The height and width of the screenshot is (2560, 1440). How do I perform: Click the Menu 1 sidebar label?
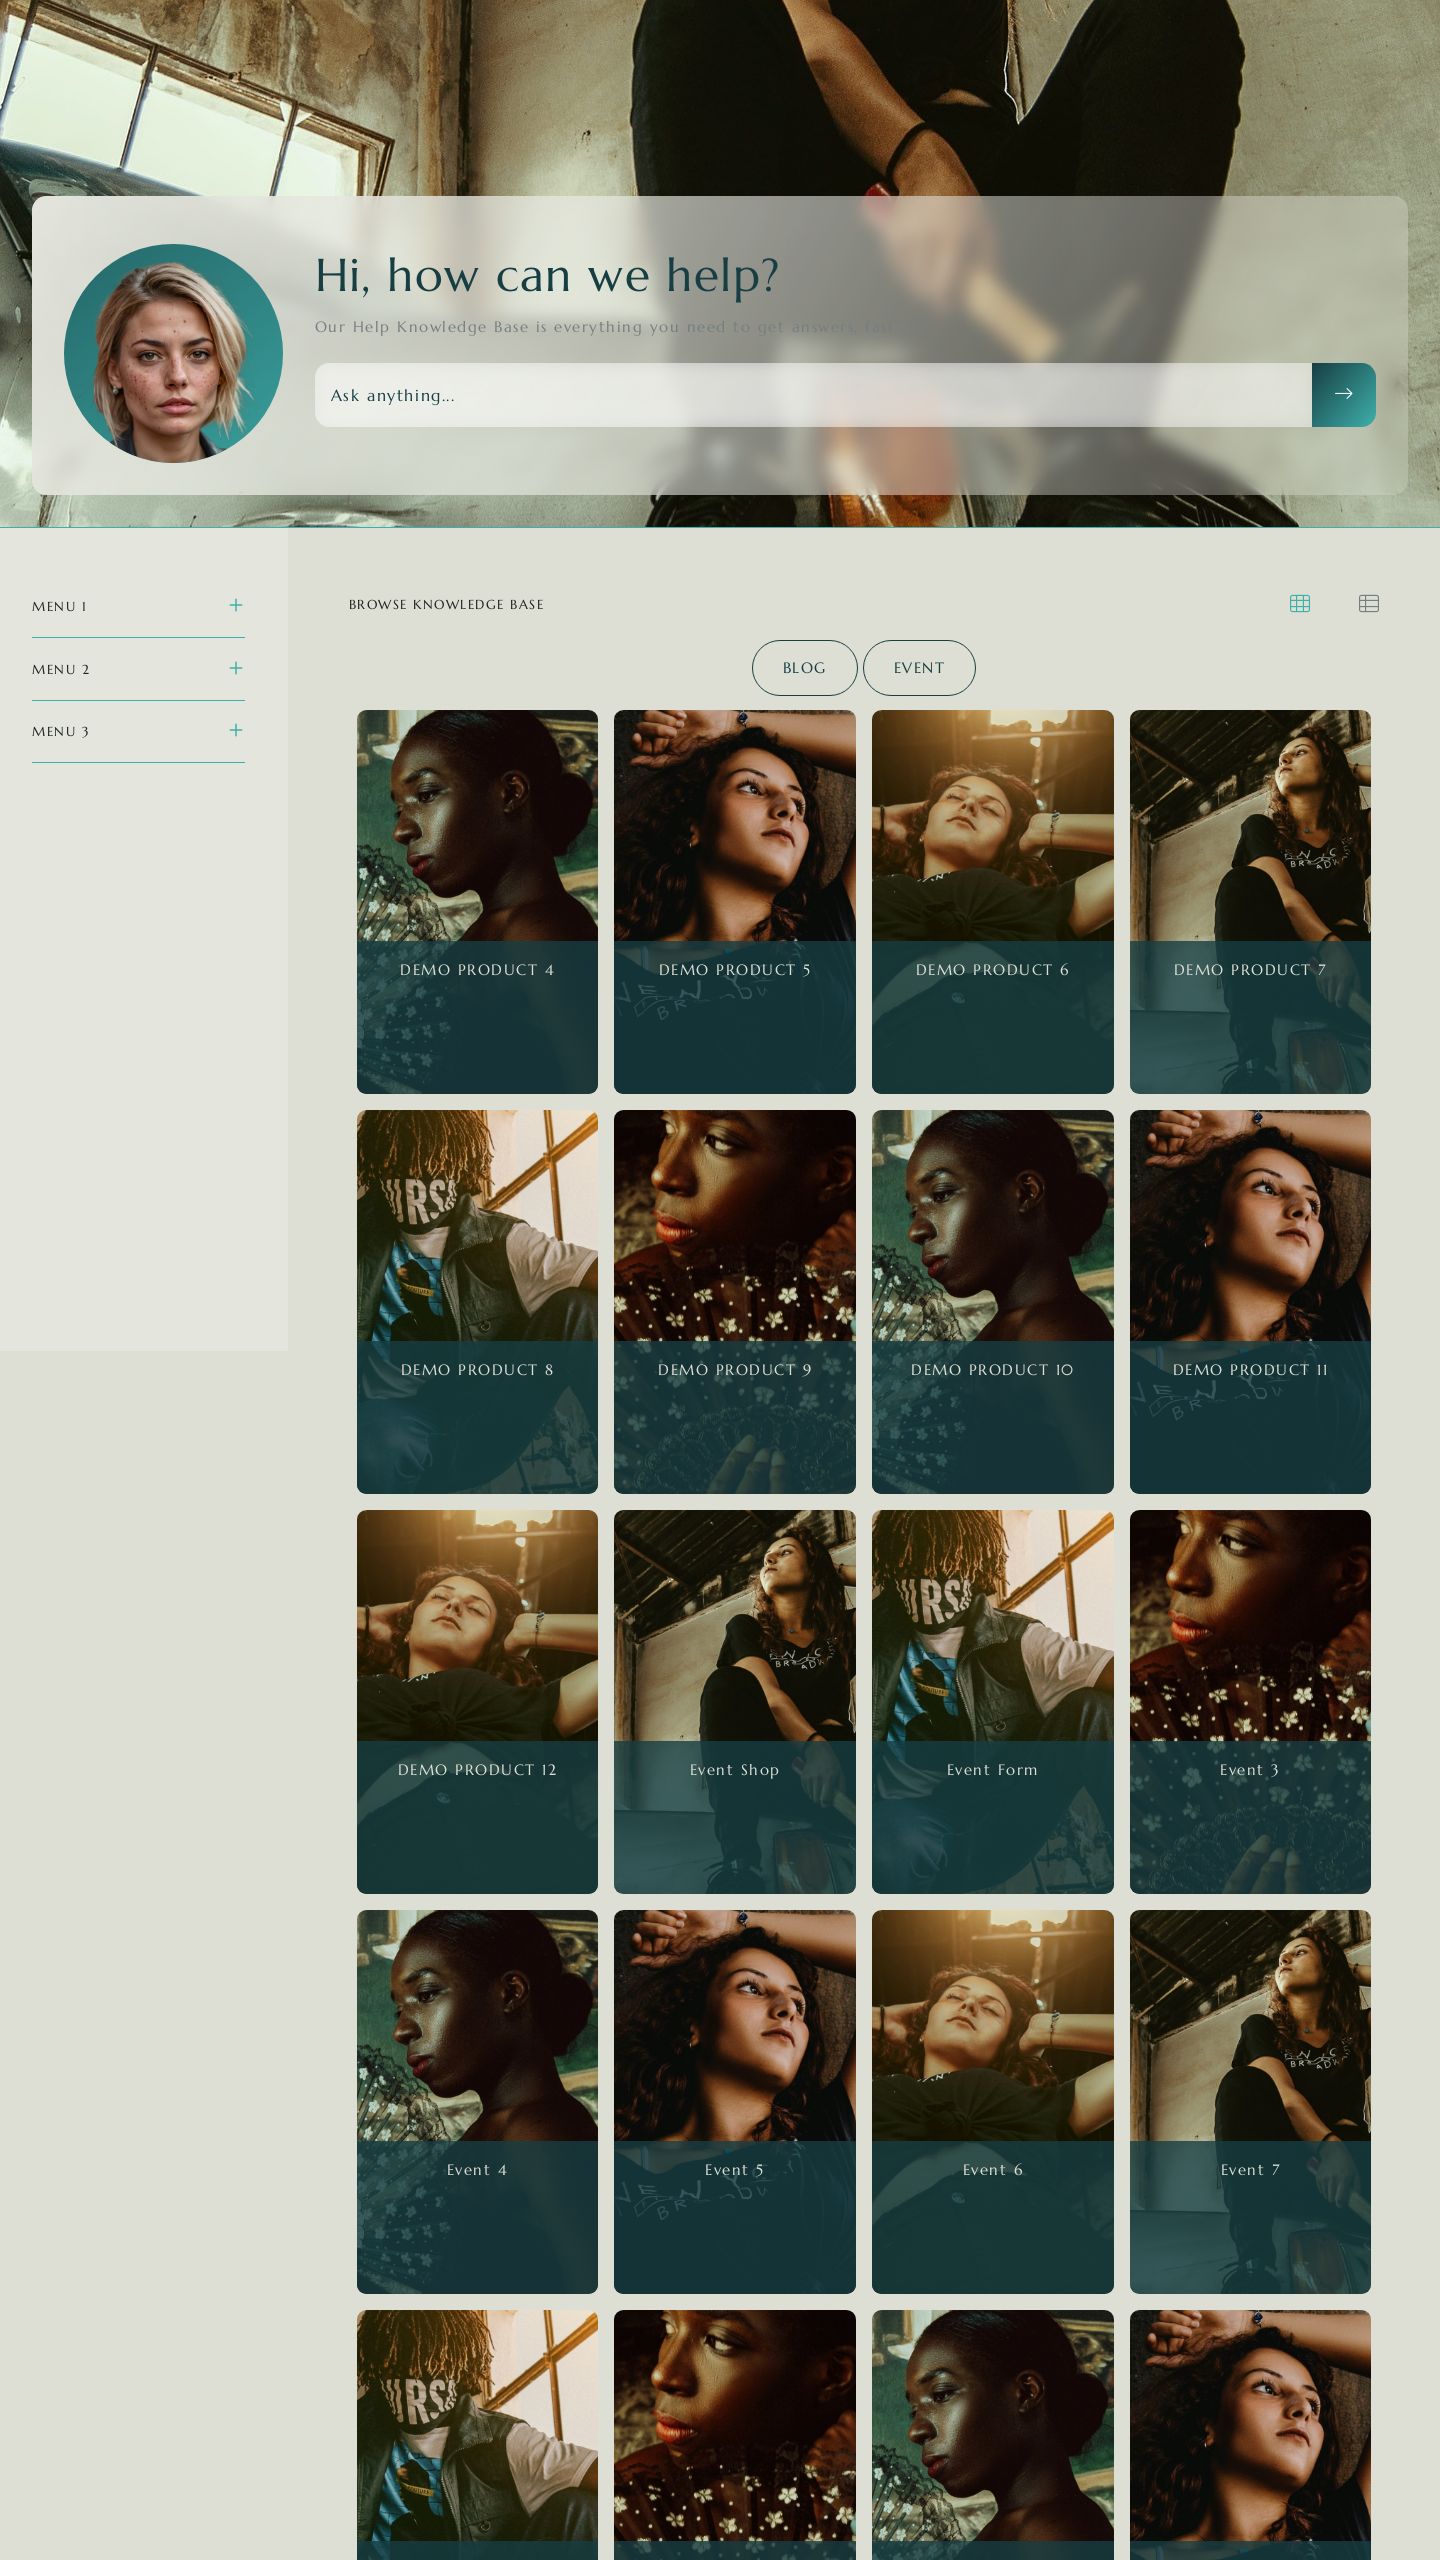point(59,606)
